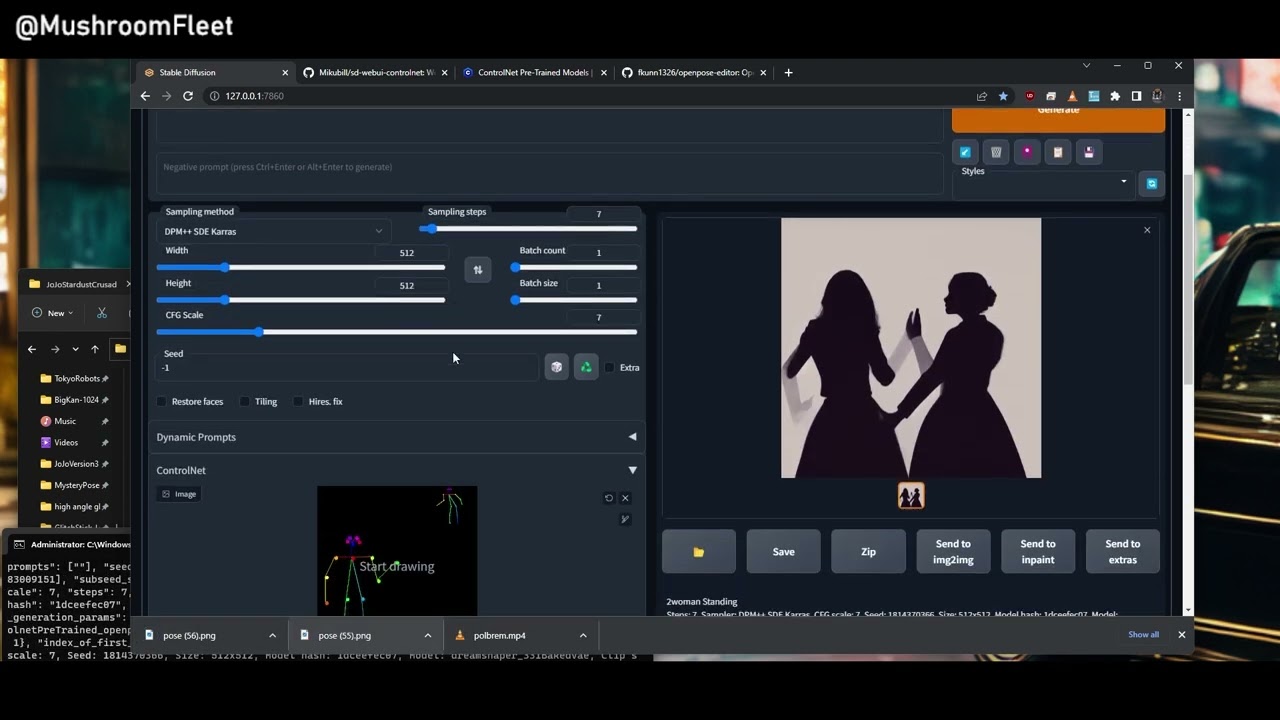Screen dimensions: 1280x720
Task: Click the trash clear-prompt icon
Action: [x=996, y=152]
